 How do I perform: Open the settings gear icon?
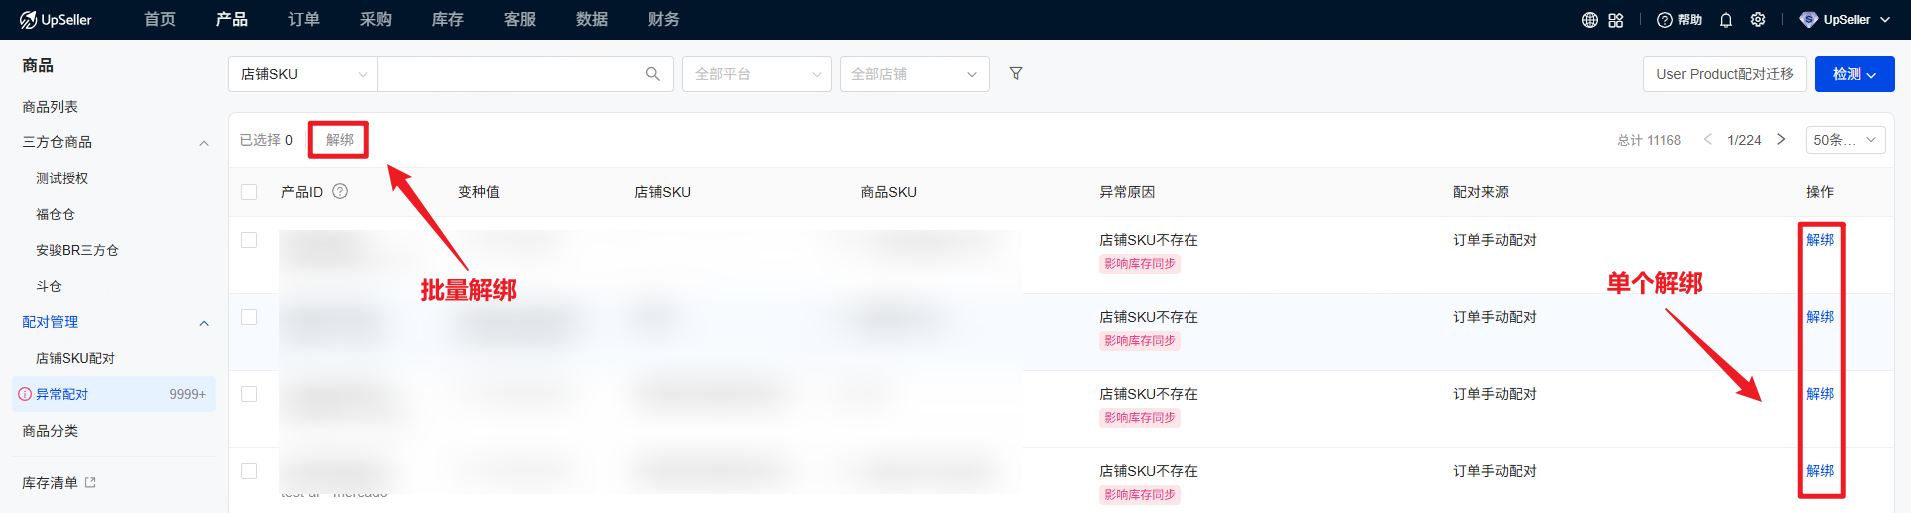1758,20
